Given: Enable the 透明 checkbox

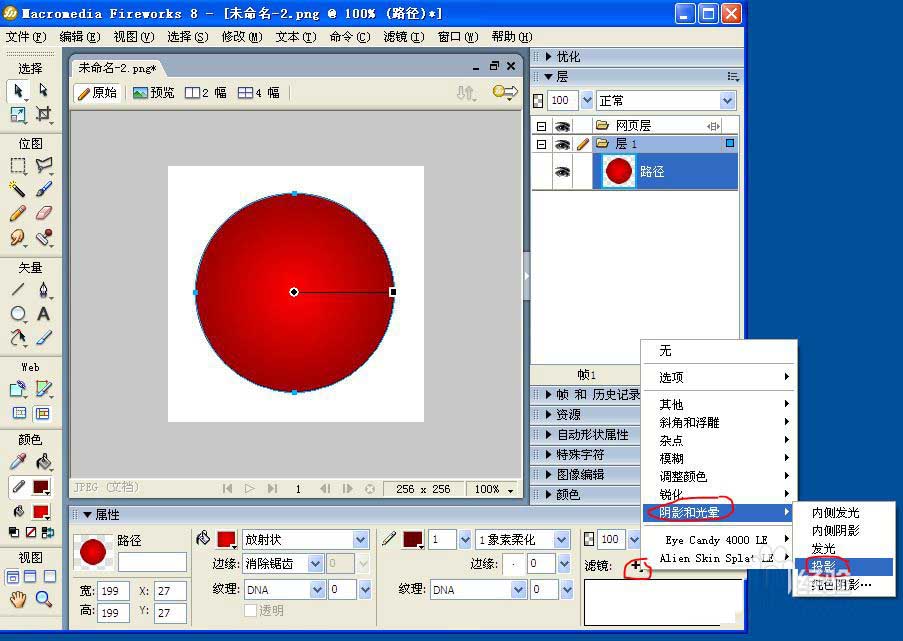Looking at the screenshot, I should (251, 610).
